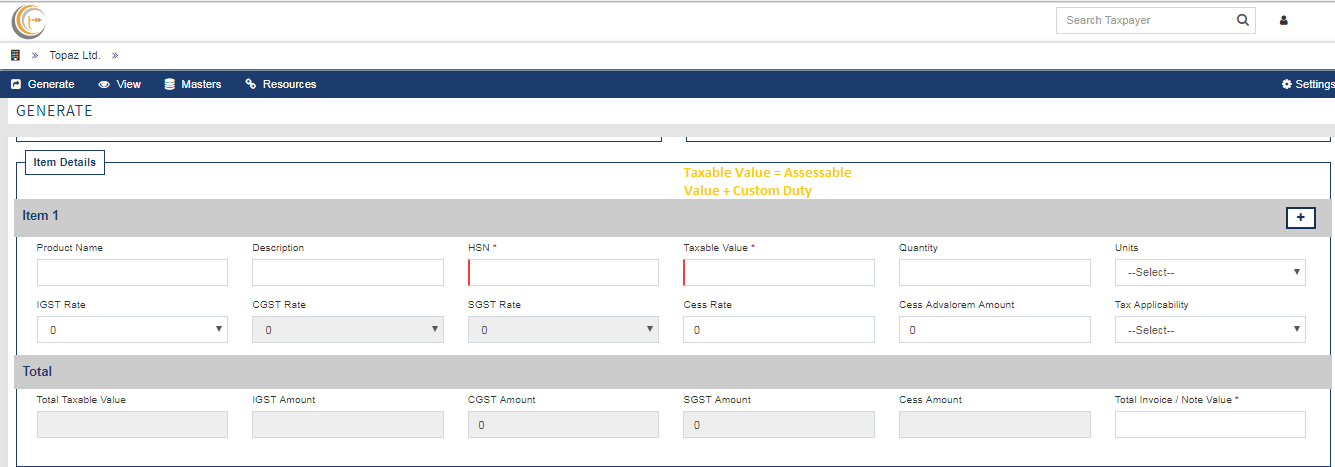The width and height of the screenshot is (1335, 467).
Task: Click the Product Name input field
Action: pos(132,272)
